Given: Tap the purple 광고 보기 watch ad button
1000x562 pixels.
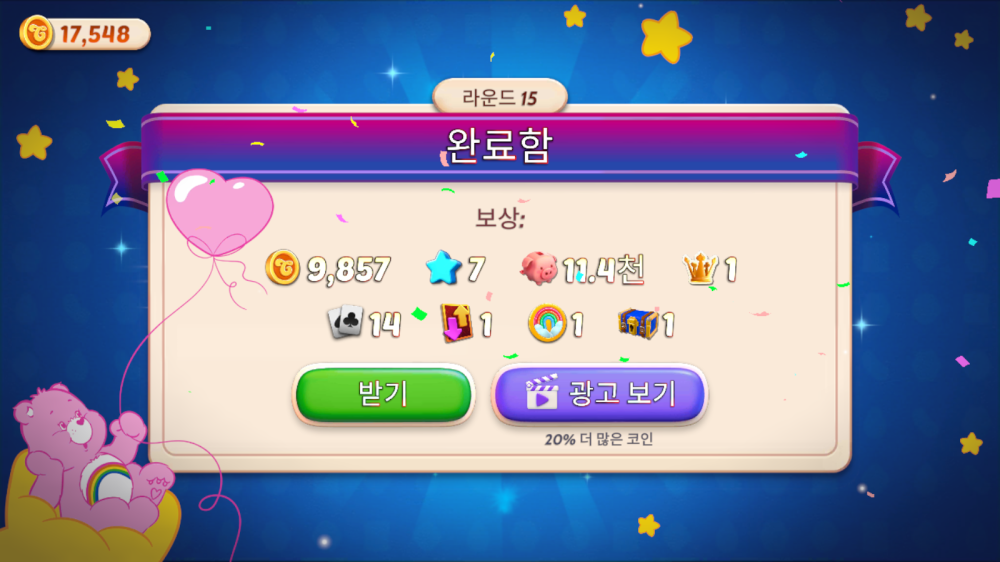Looking at the screenshot, I should pos(599,394).
